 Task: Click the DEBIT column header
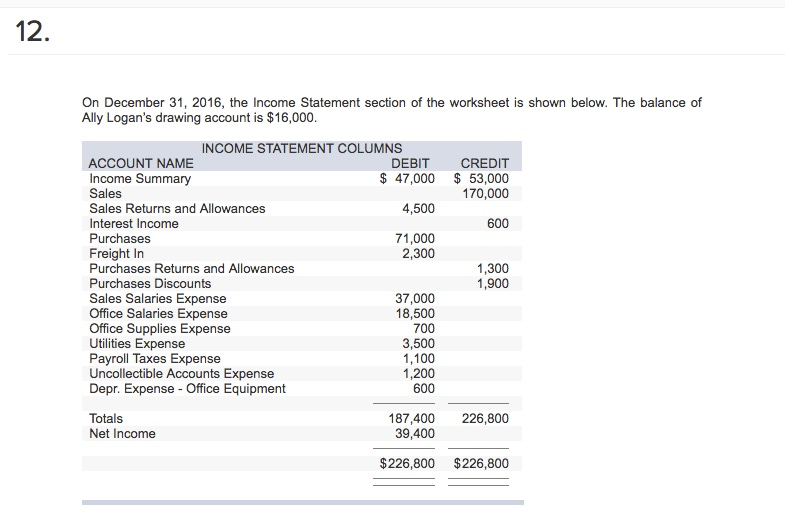[410, 164]
